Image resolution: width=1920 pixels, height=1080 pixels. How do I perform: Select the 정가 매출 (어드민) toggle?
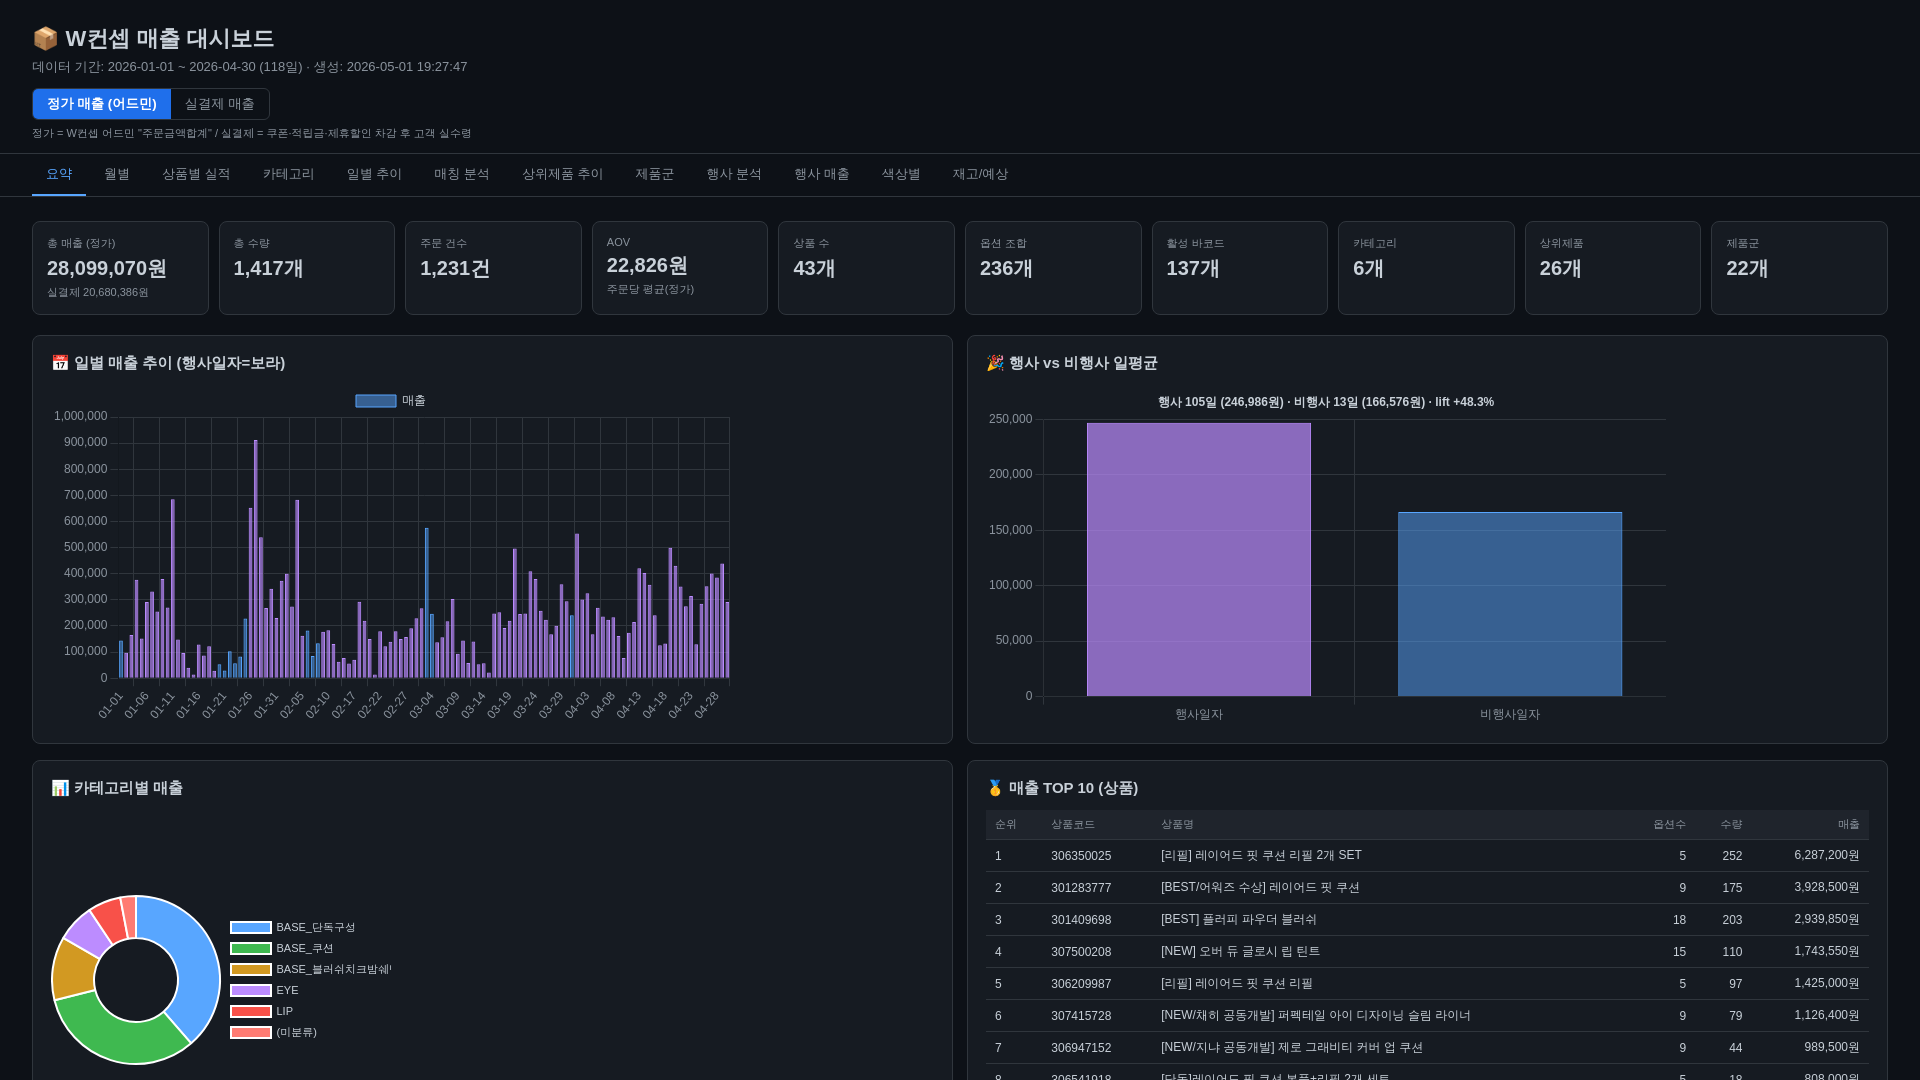click(x=102, y=104)
